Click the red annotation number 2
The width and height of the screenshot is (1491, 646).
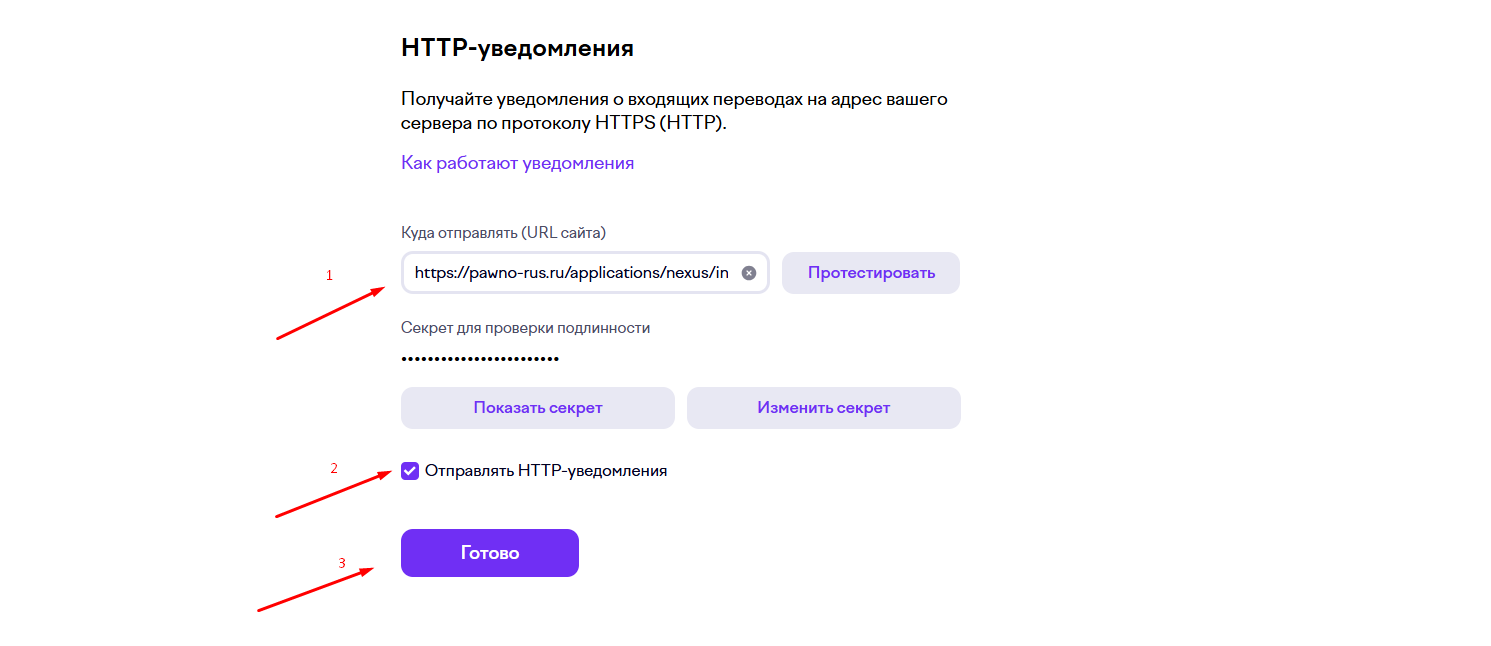pyautogui.click(x=334, y=468)
